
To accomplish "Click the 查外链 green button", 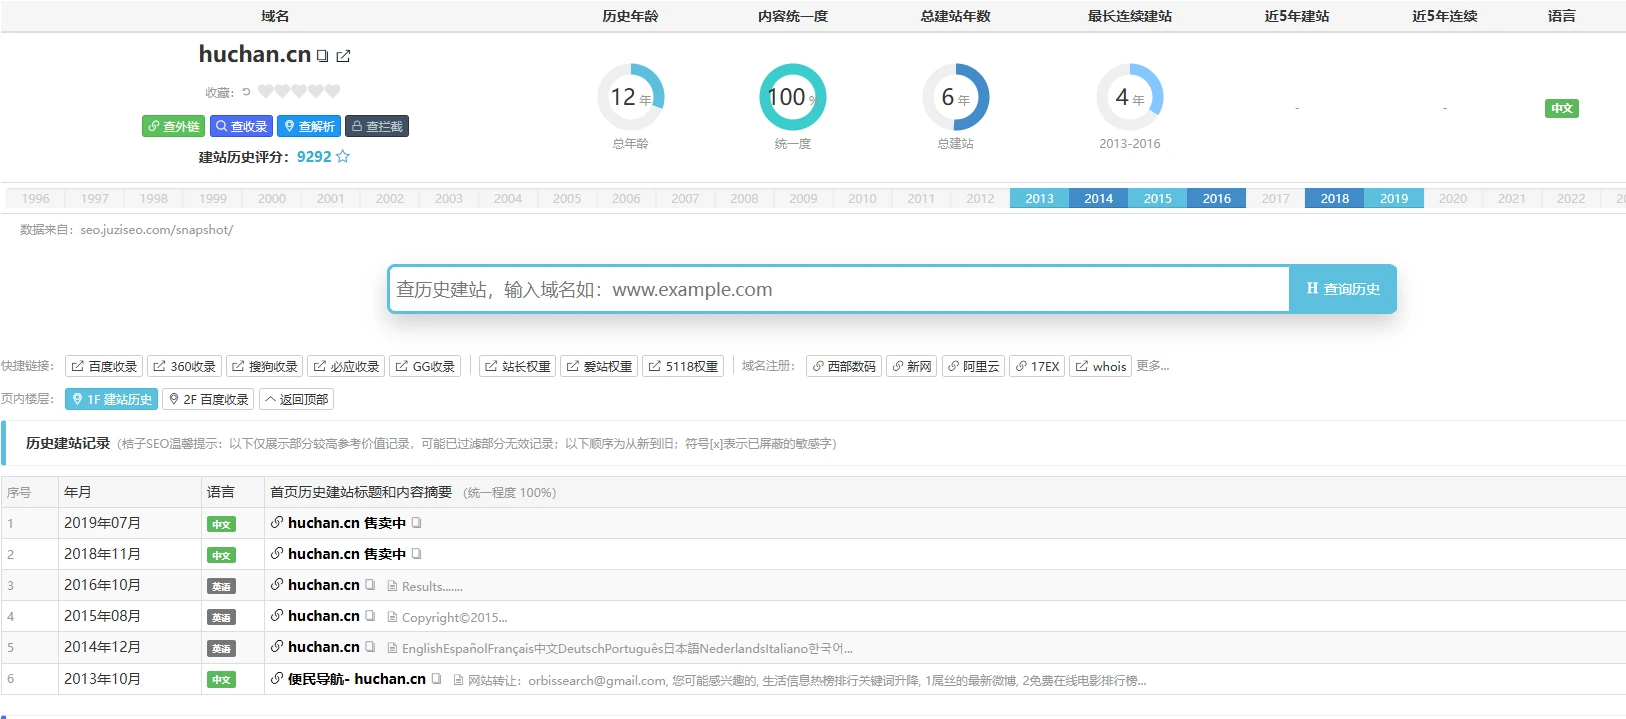I will [x=173, y=126].
